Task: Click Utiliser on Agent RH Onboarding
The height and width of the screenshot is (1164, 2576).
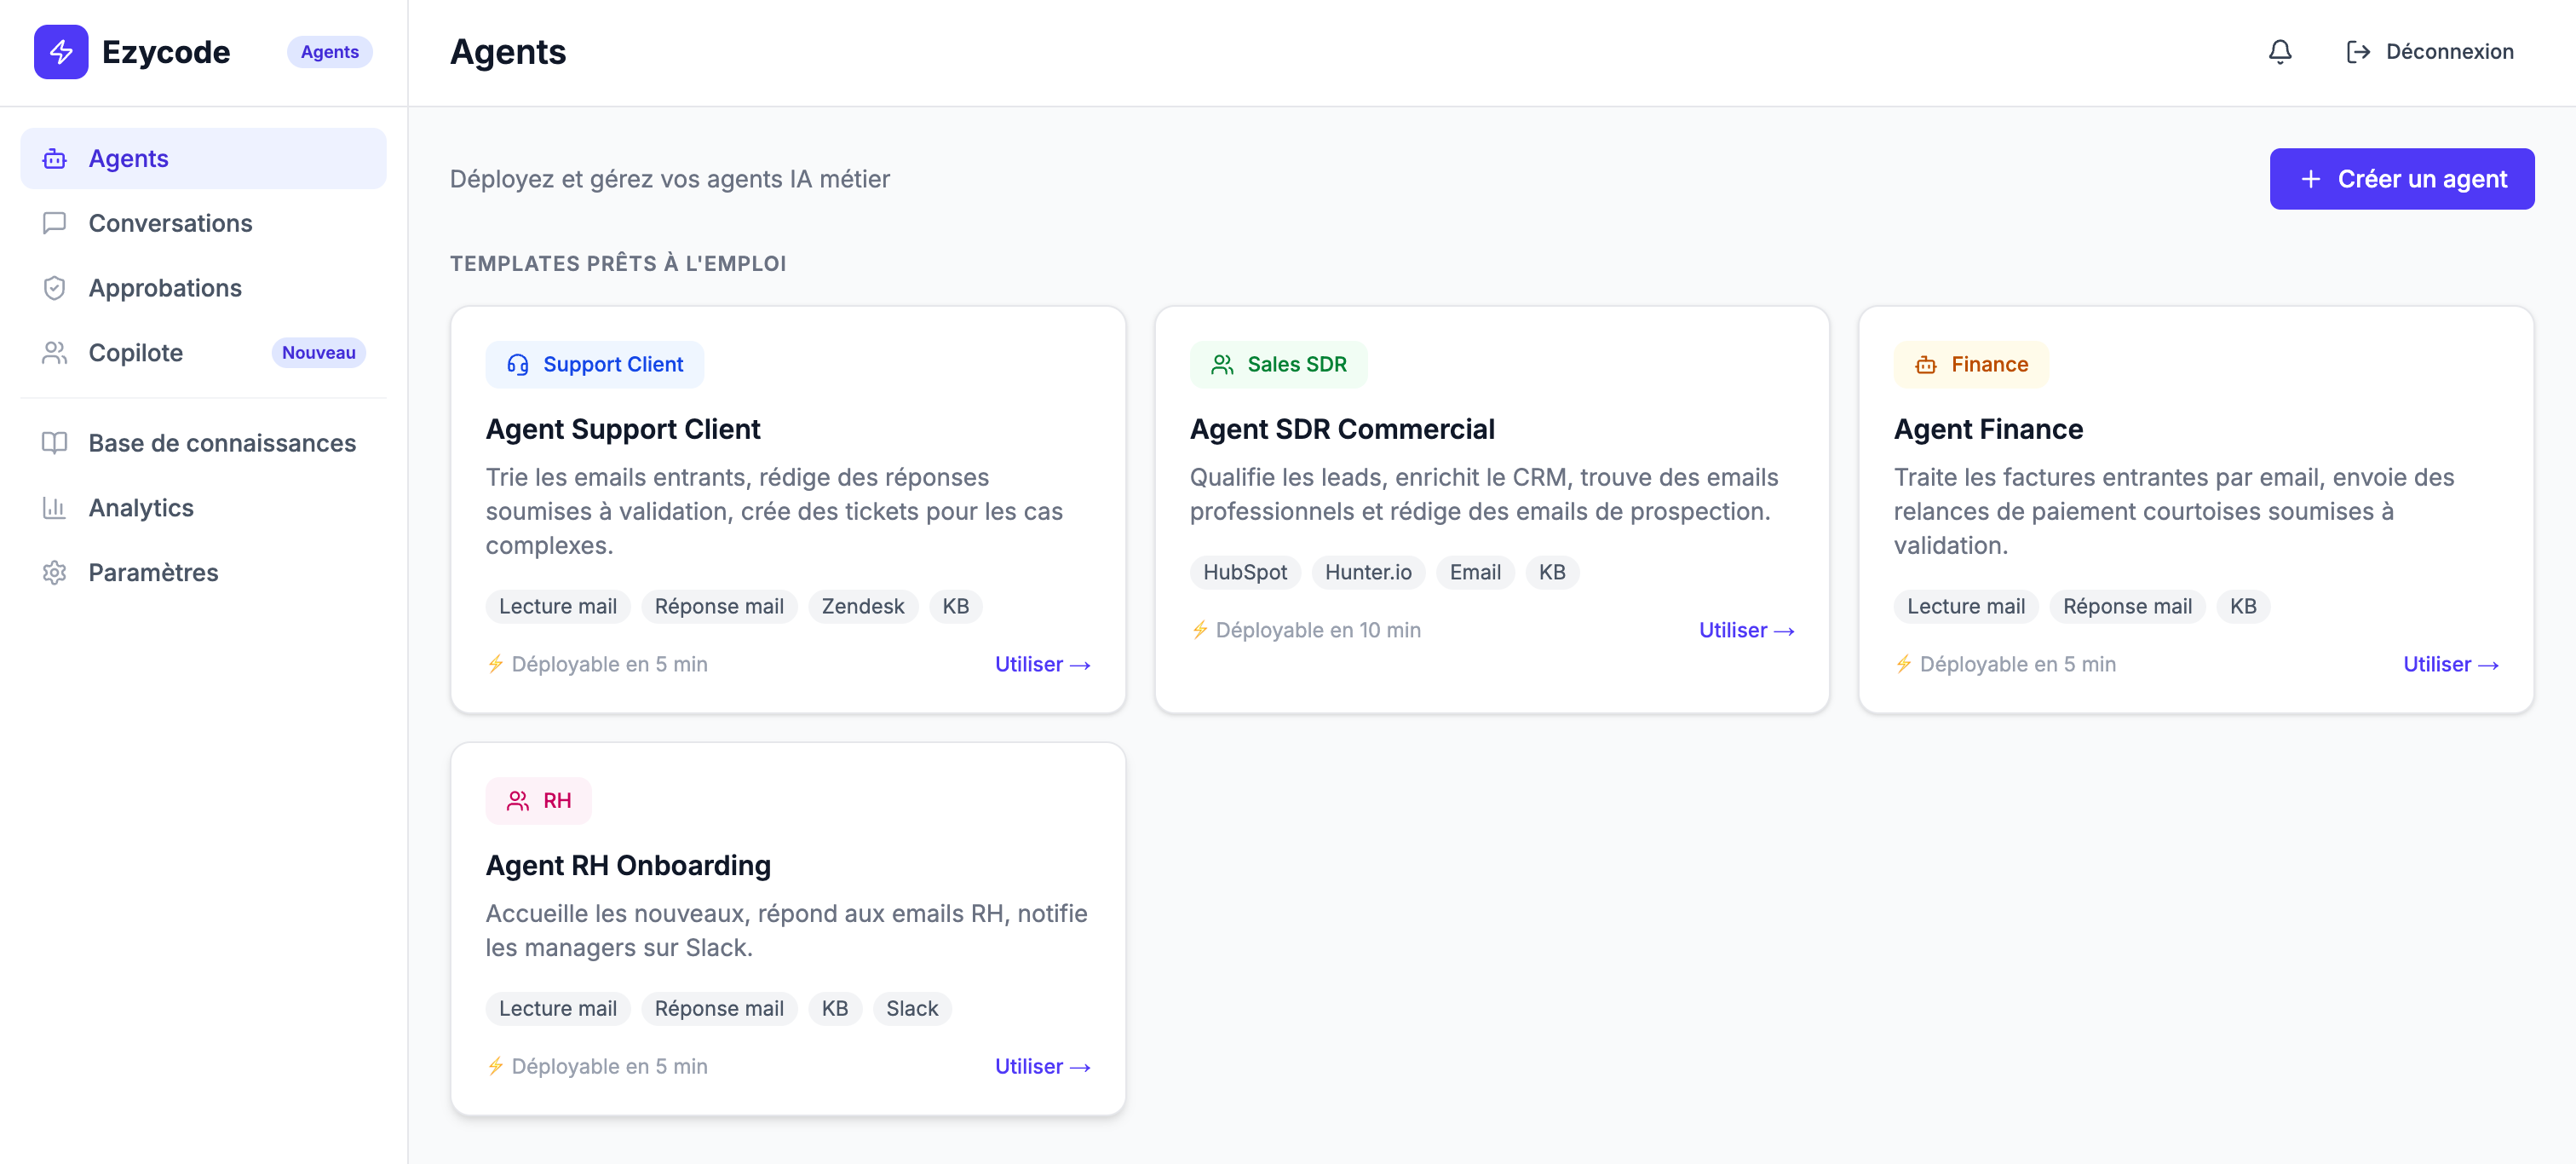Action: point(1041,1066)
